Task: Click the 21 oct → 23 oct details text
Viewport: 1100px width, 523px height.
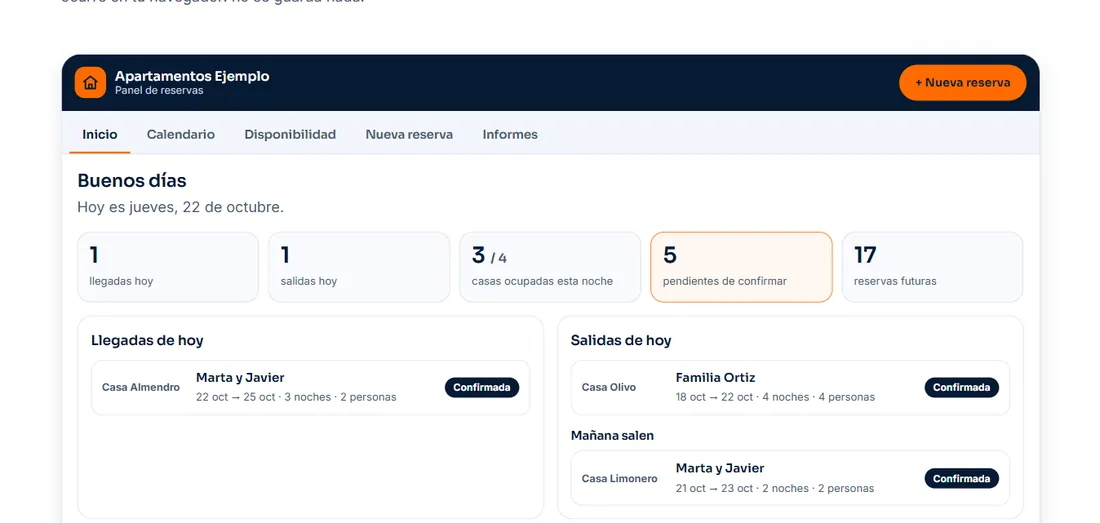Action: [x=775, y=489]
